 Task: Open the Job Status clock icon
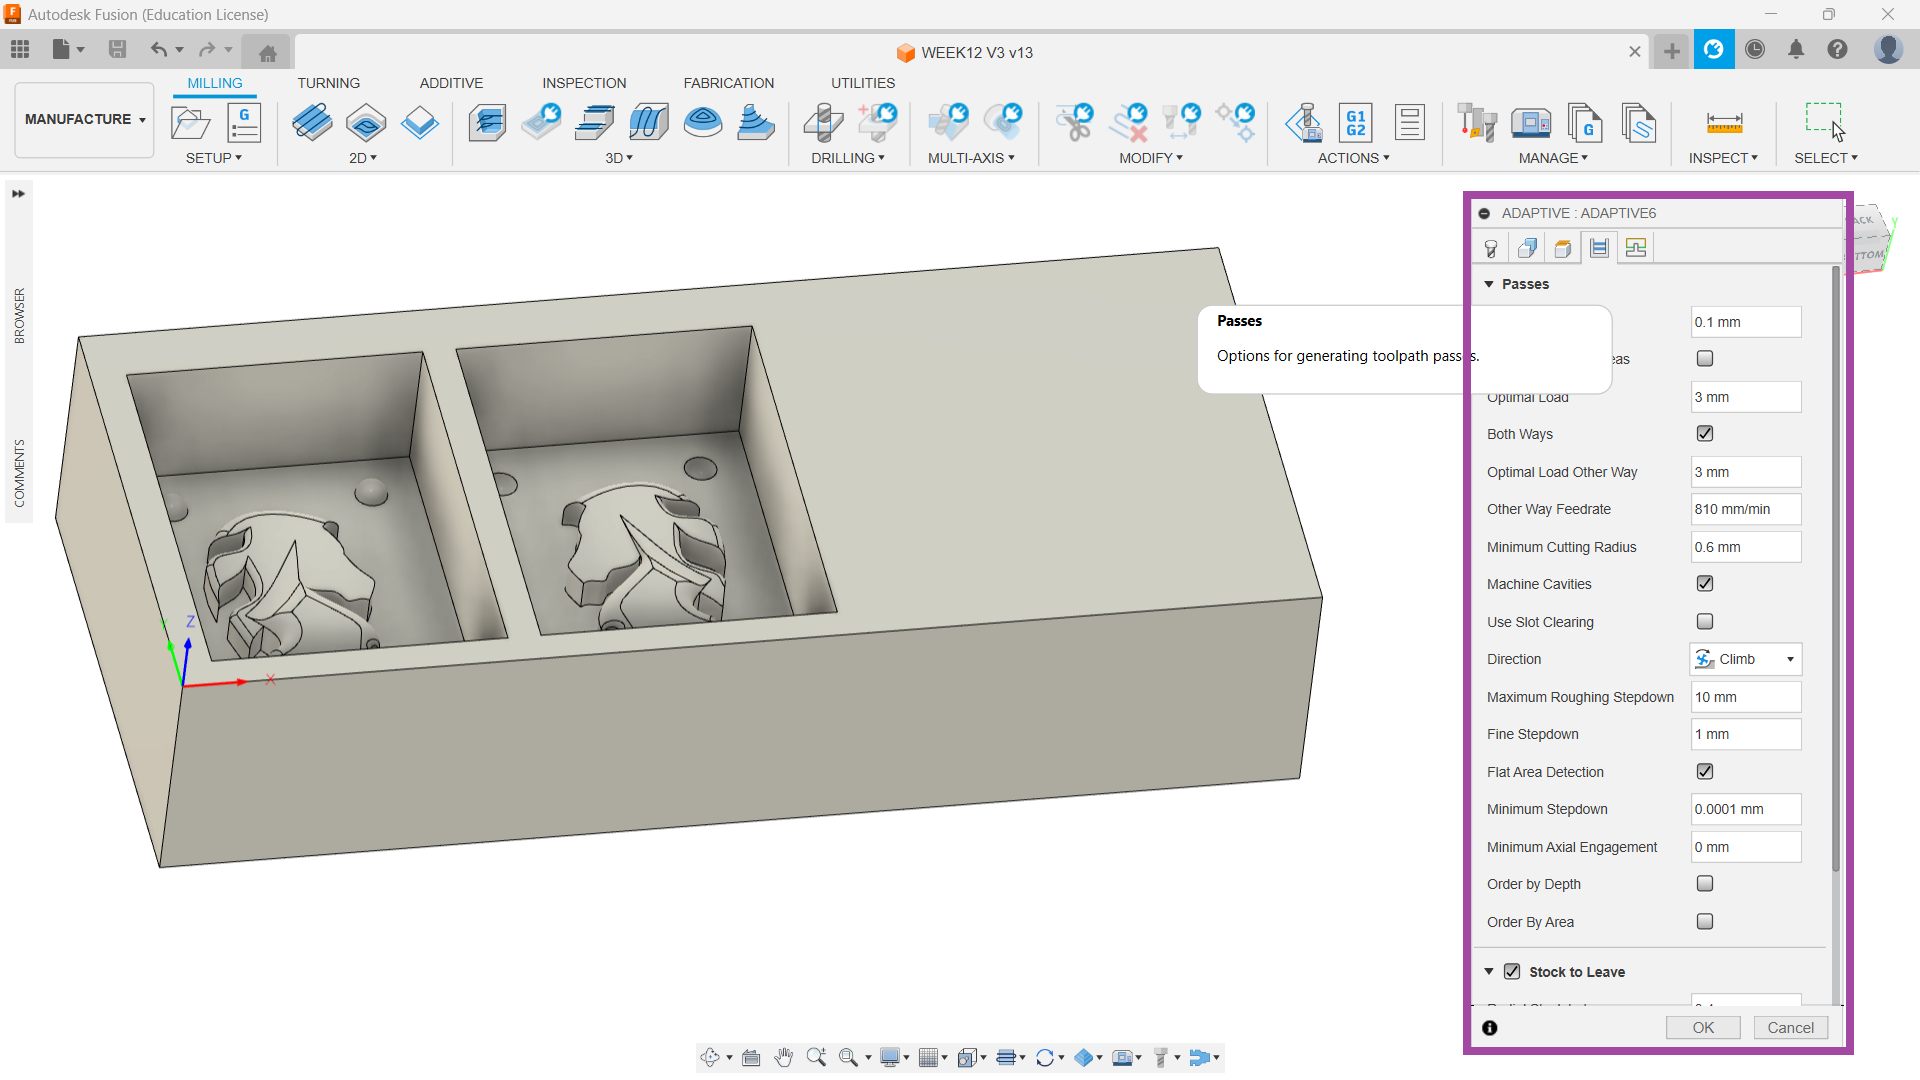pyautogui.click(x=1755, y=50)
